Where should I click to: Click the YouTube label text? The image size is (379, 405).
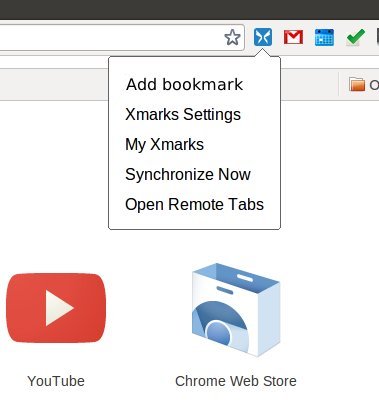(x=56, y=381)
